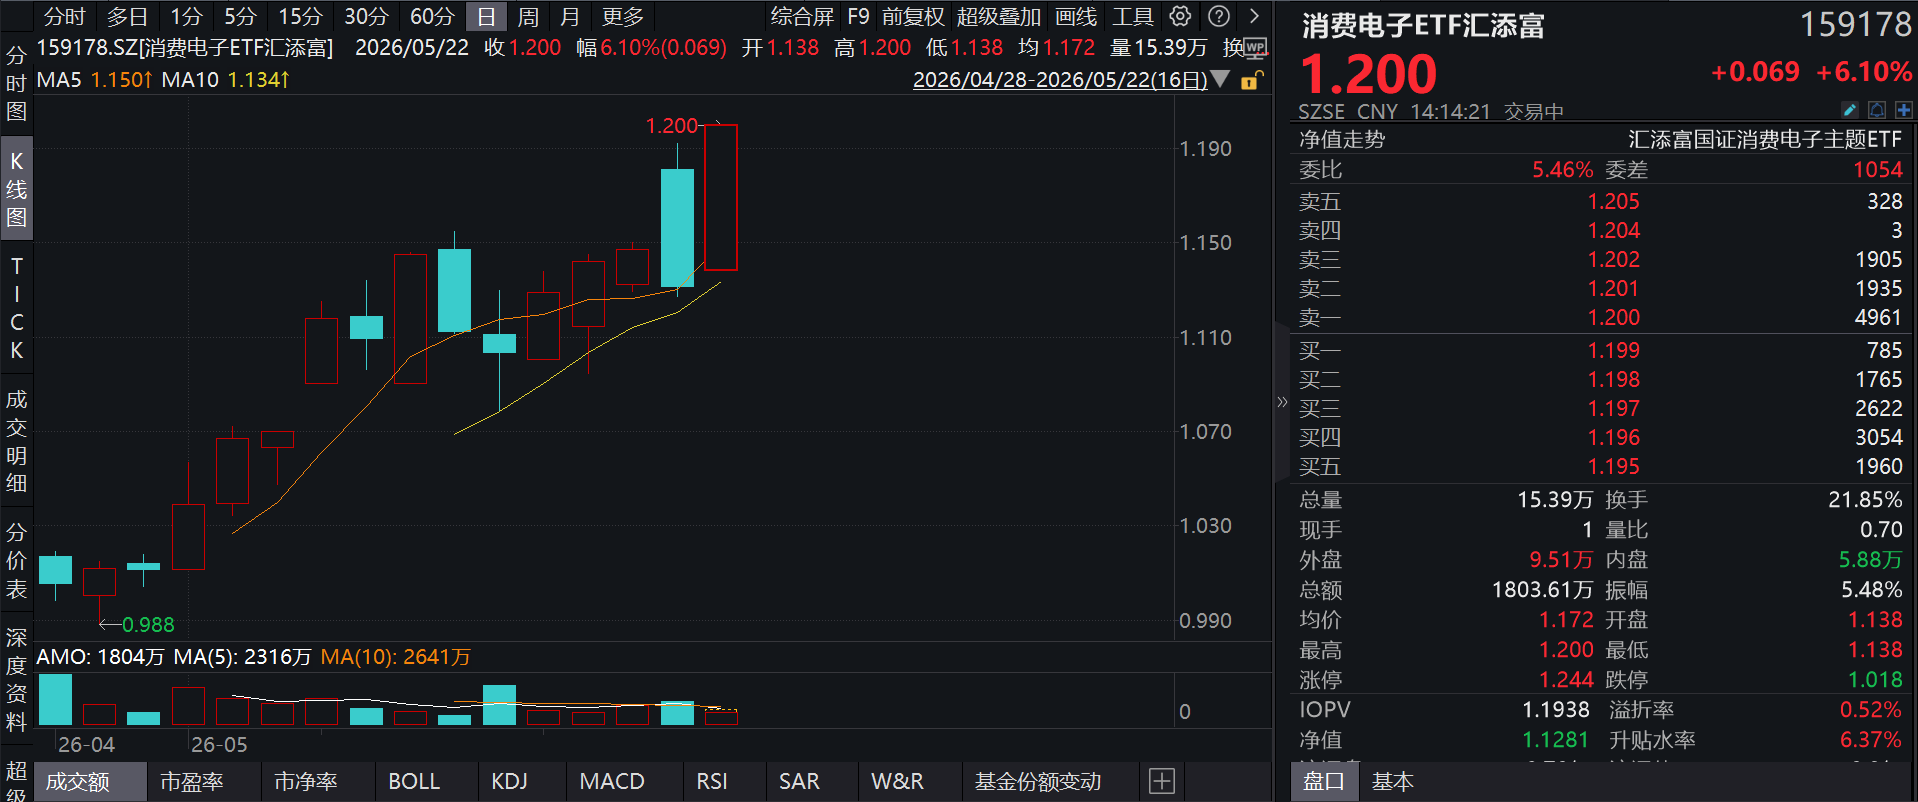Select the 市盈率 indicator tab
1918x802 pixels.
coord(192,781)
